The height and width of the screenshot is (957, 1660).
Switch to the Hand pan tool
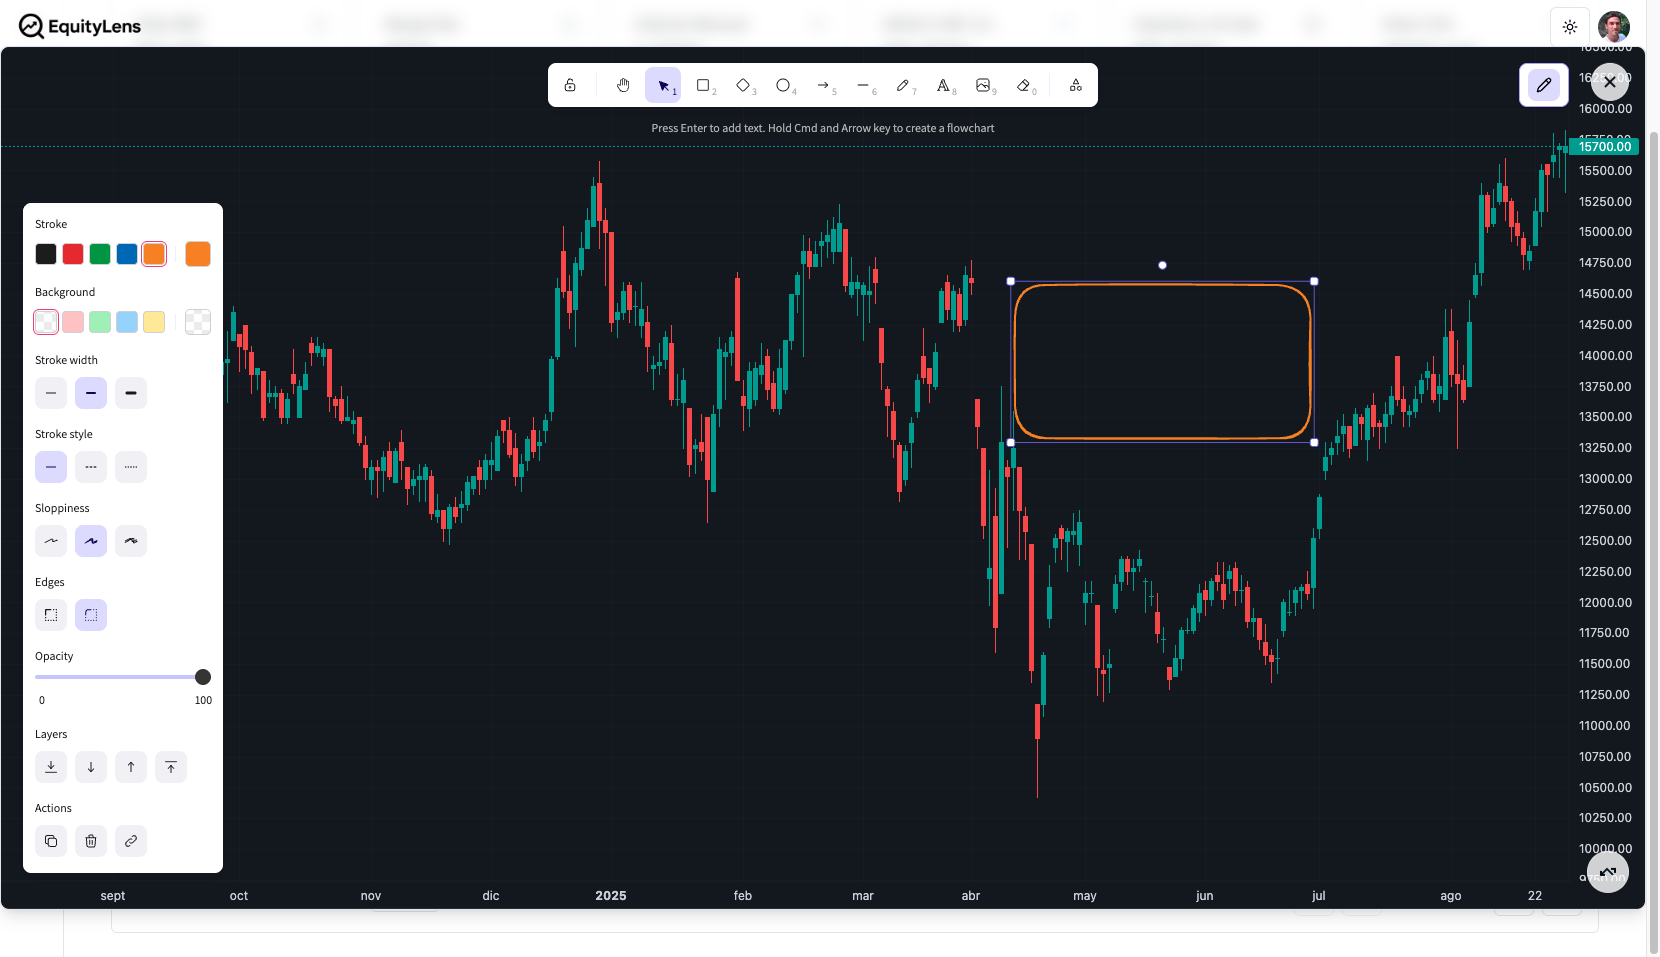click(x=623, y=86)
